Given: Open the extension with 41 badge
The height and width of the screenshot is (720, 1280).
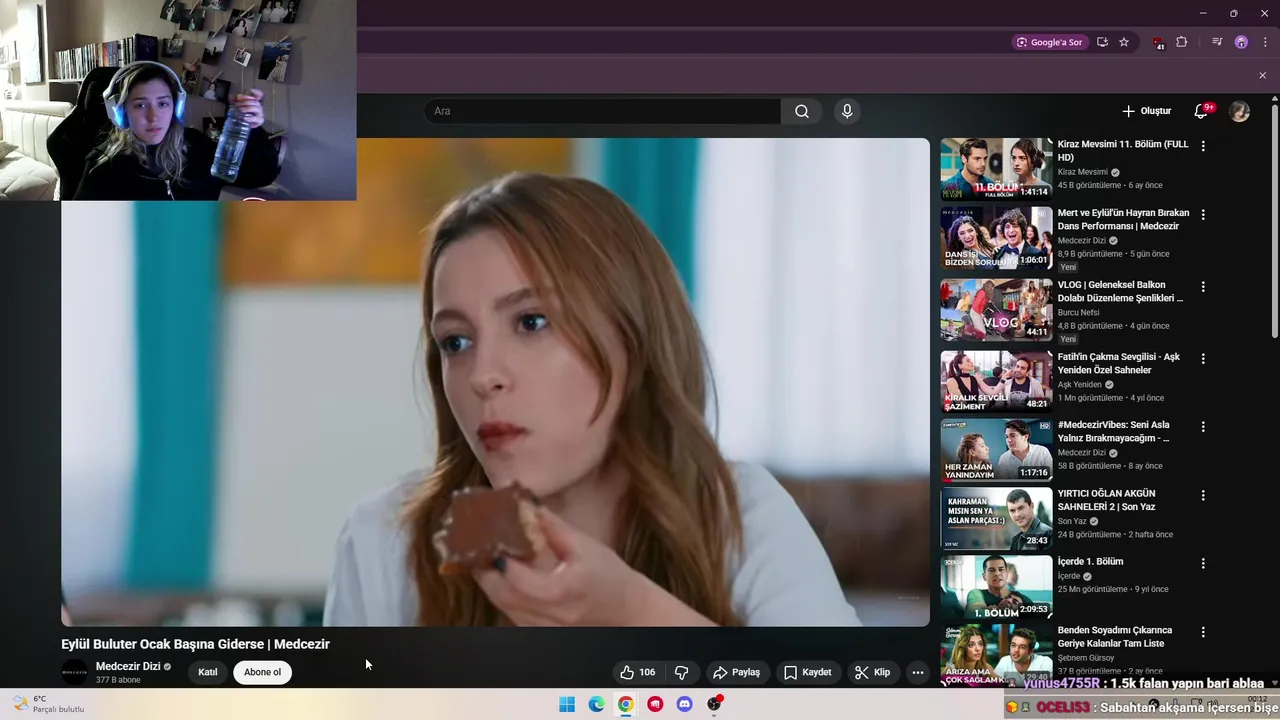Looking at the screenshot, I should [x=1158, y=42].
